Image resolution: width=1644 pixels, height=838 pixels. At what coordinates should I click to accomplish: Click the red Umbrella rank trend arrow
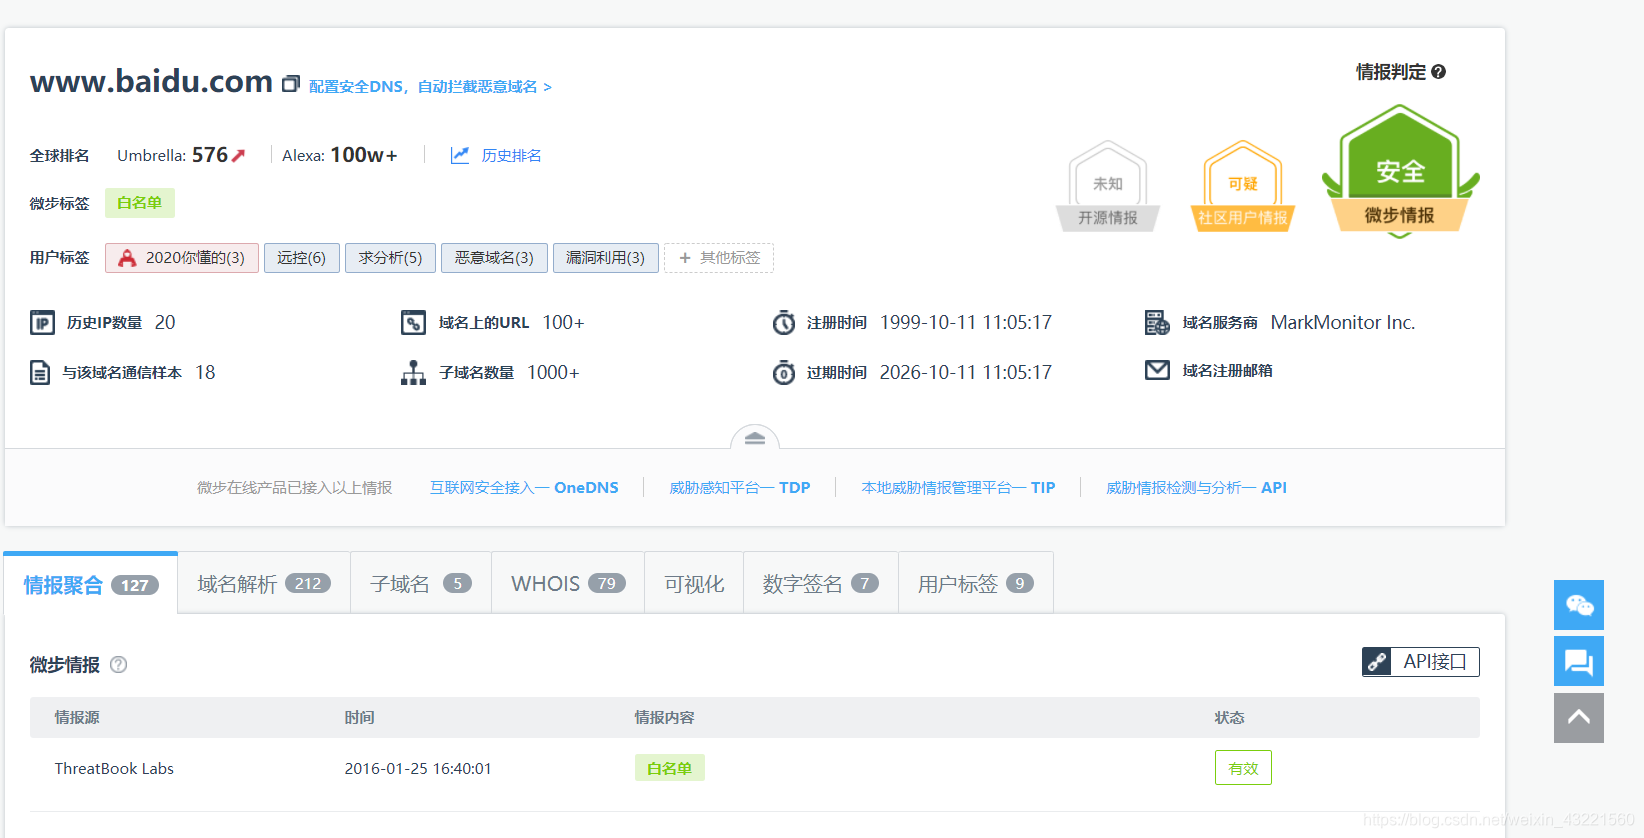(238, 155)
